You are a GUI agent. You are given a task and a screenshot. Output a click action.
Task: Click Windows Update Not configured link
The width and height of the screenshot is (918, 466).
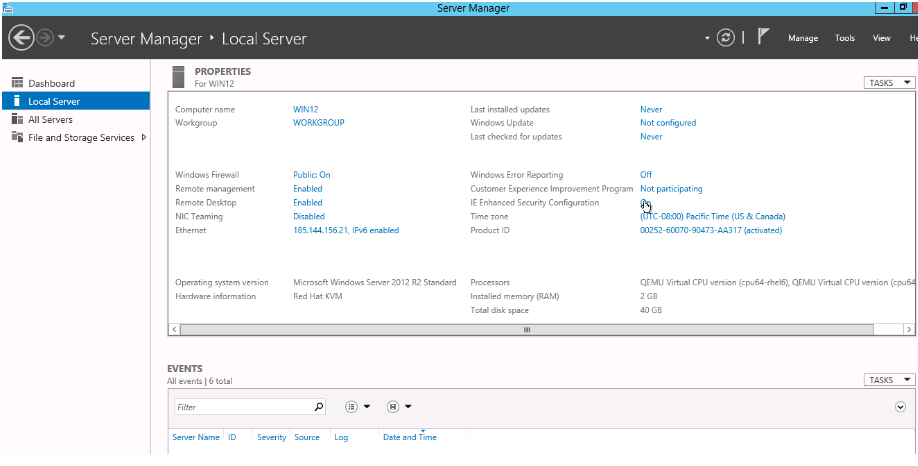click(x=668, y=123)
